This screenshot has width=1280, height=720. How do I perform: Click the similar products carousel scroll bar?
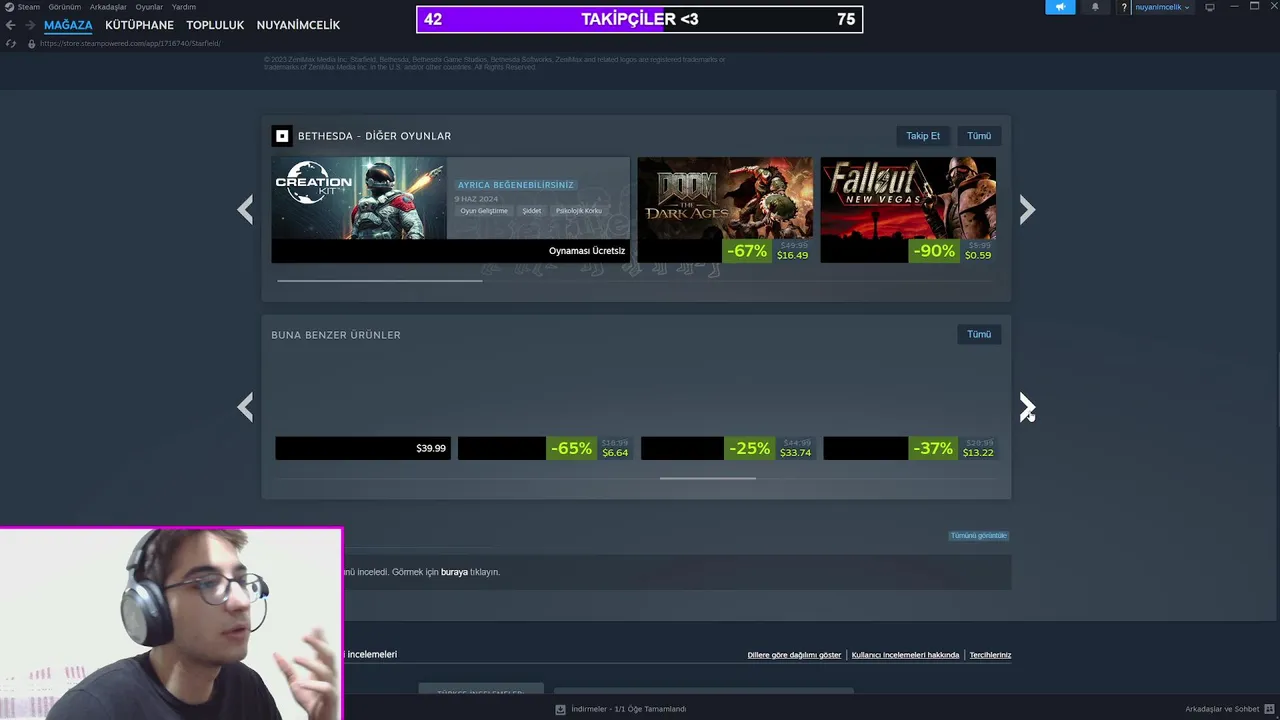708,479
